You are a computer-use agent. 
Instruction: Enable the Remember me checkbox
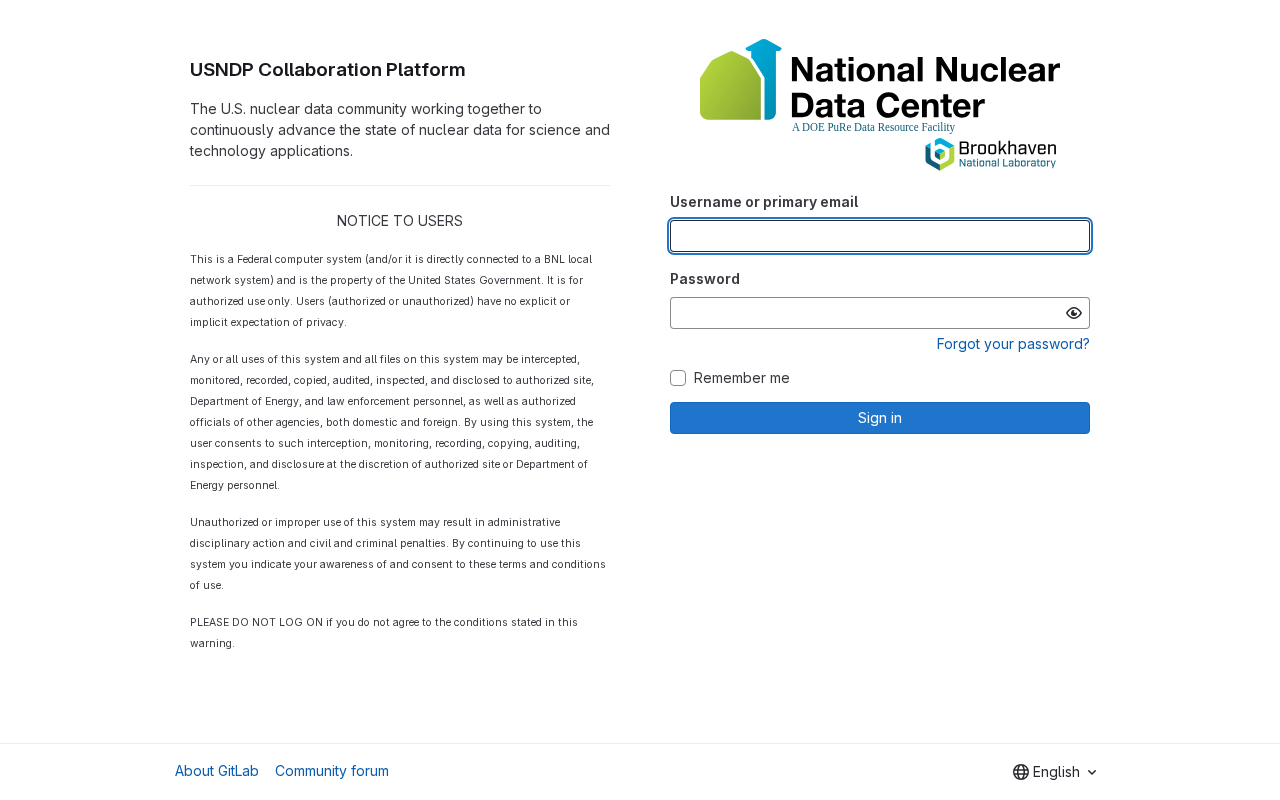[678, 378]
